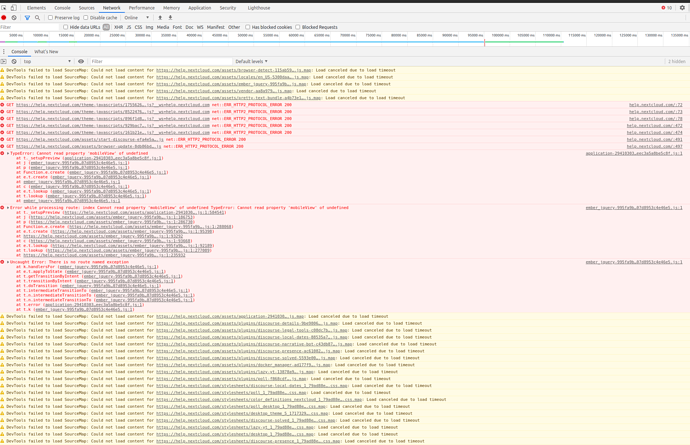This screenshot has width=690, height=445.
Task: Switch to the Security tab
Action: click(228, 8)
